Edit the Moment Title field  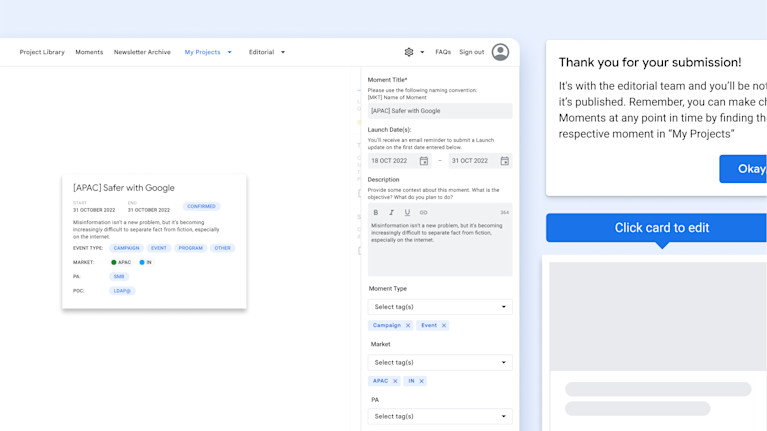(440, 111)
